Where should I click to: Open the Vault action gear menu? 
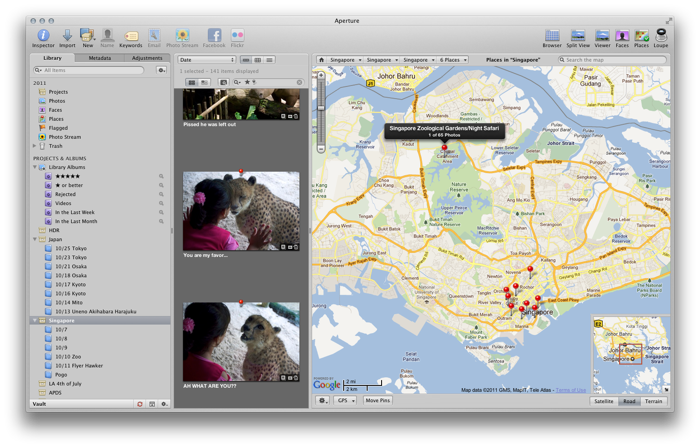164,404
